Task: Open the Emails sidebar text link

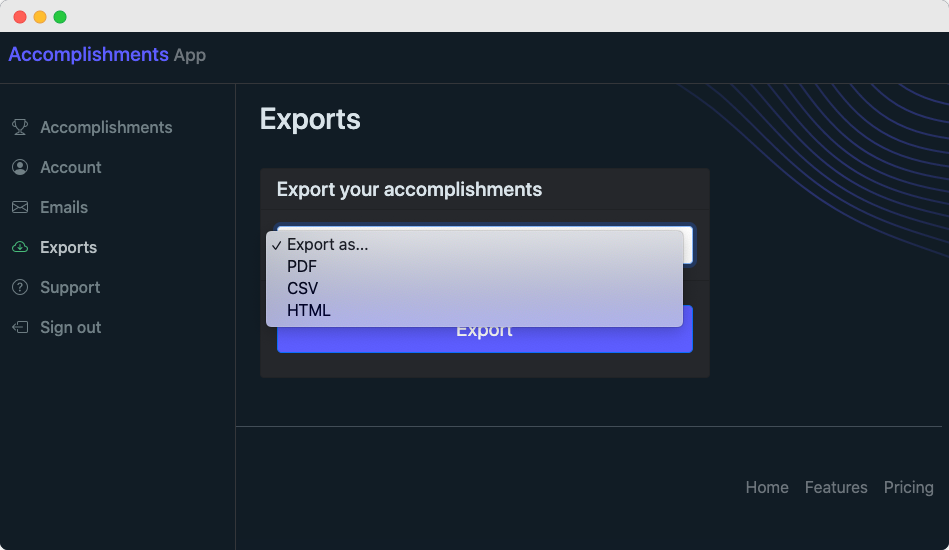Action: click(64, 207)
